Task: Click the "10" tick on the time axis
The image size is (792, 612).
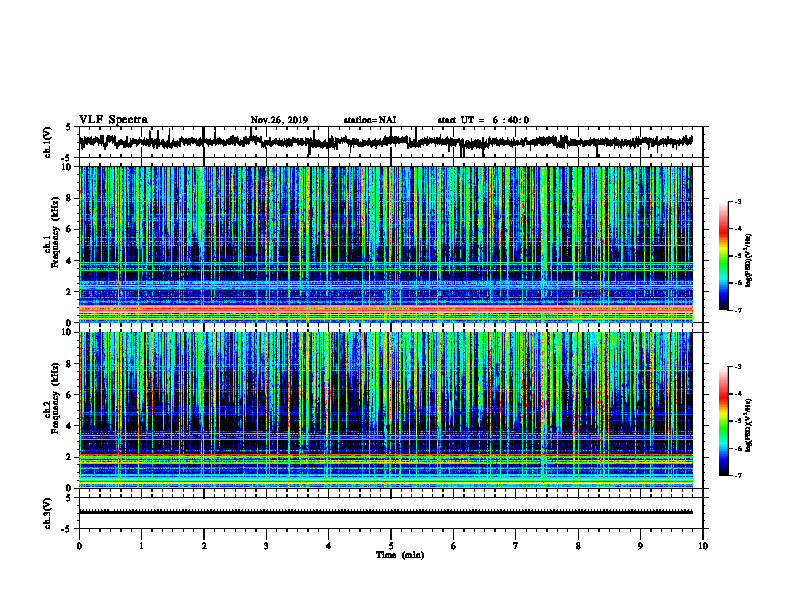Action: (703, 546)
